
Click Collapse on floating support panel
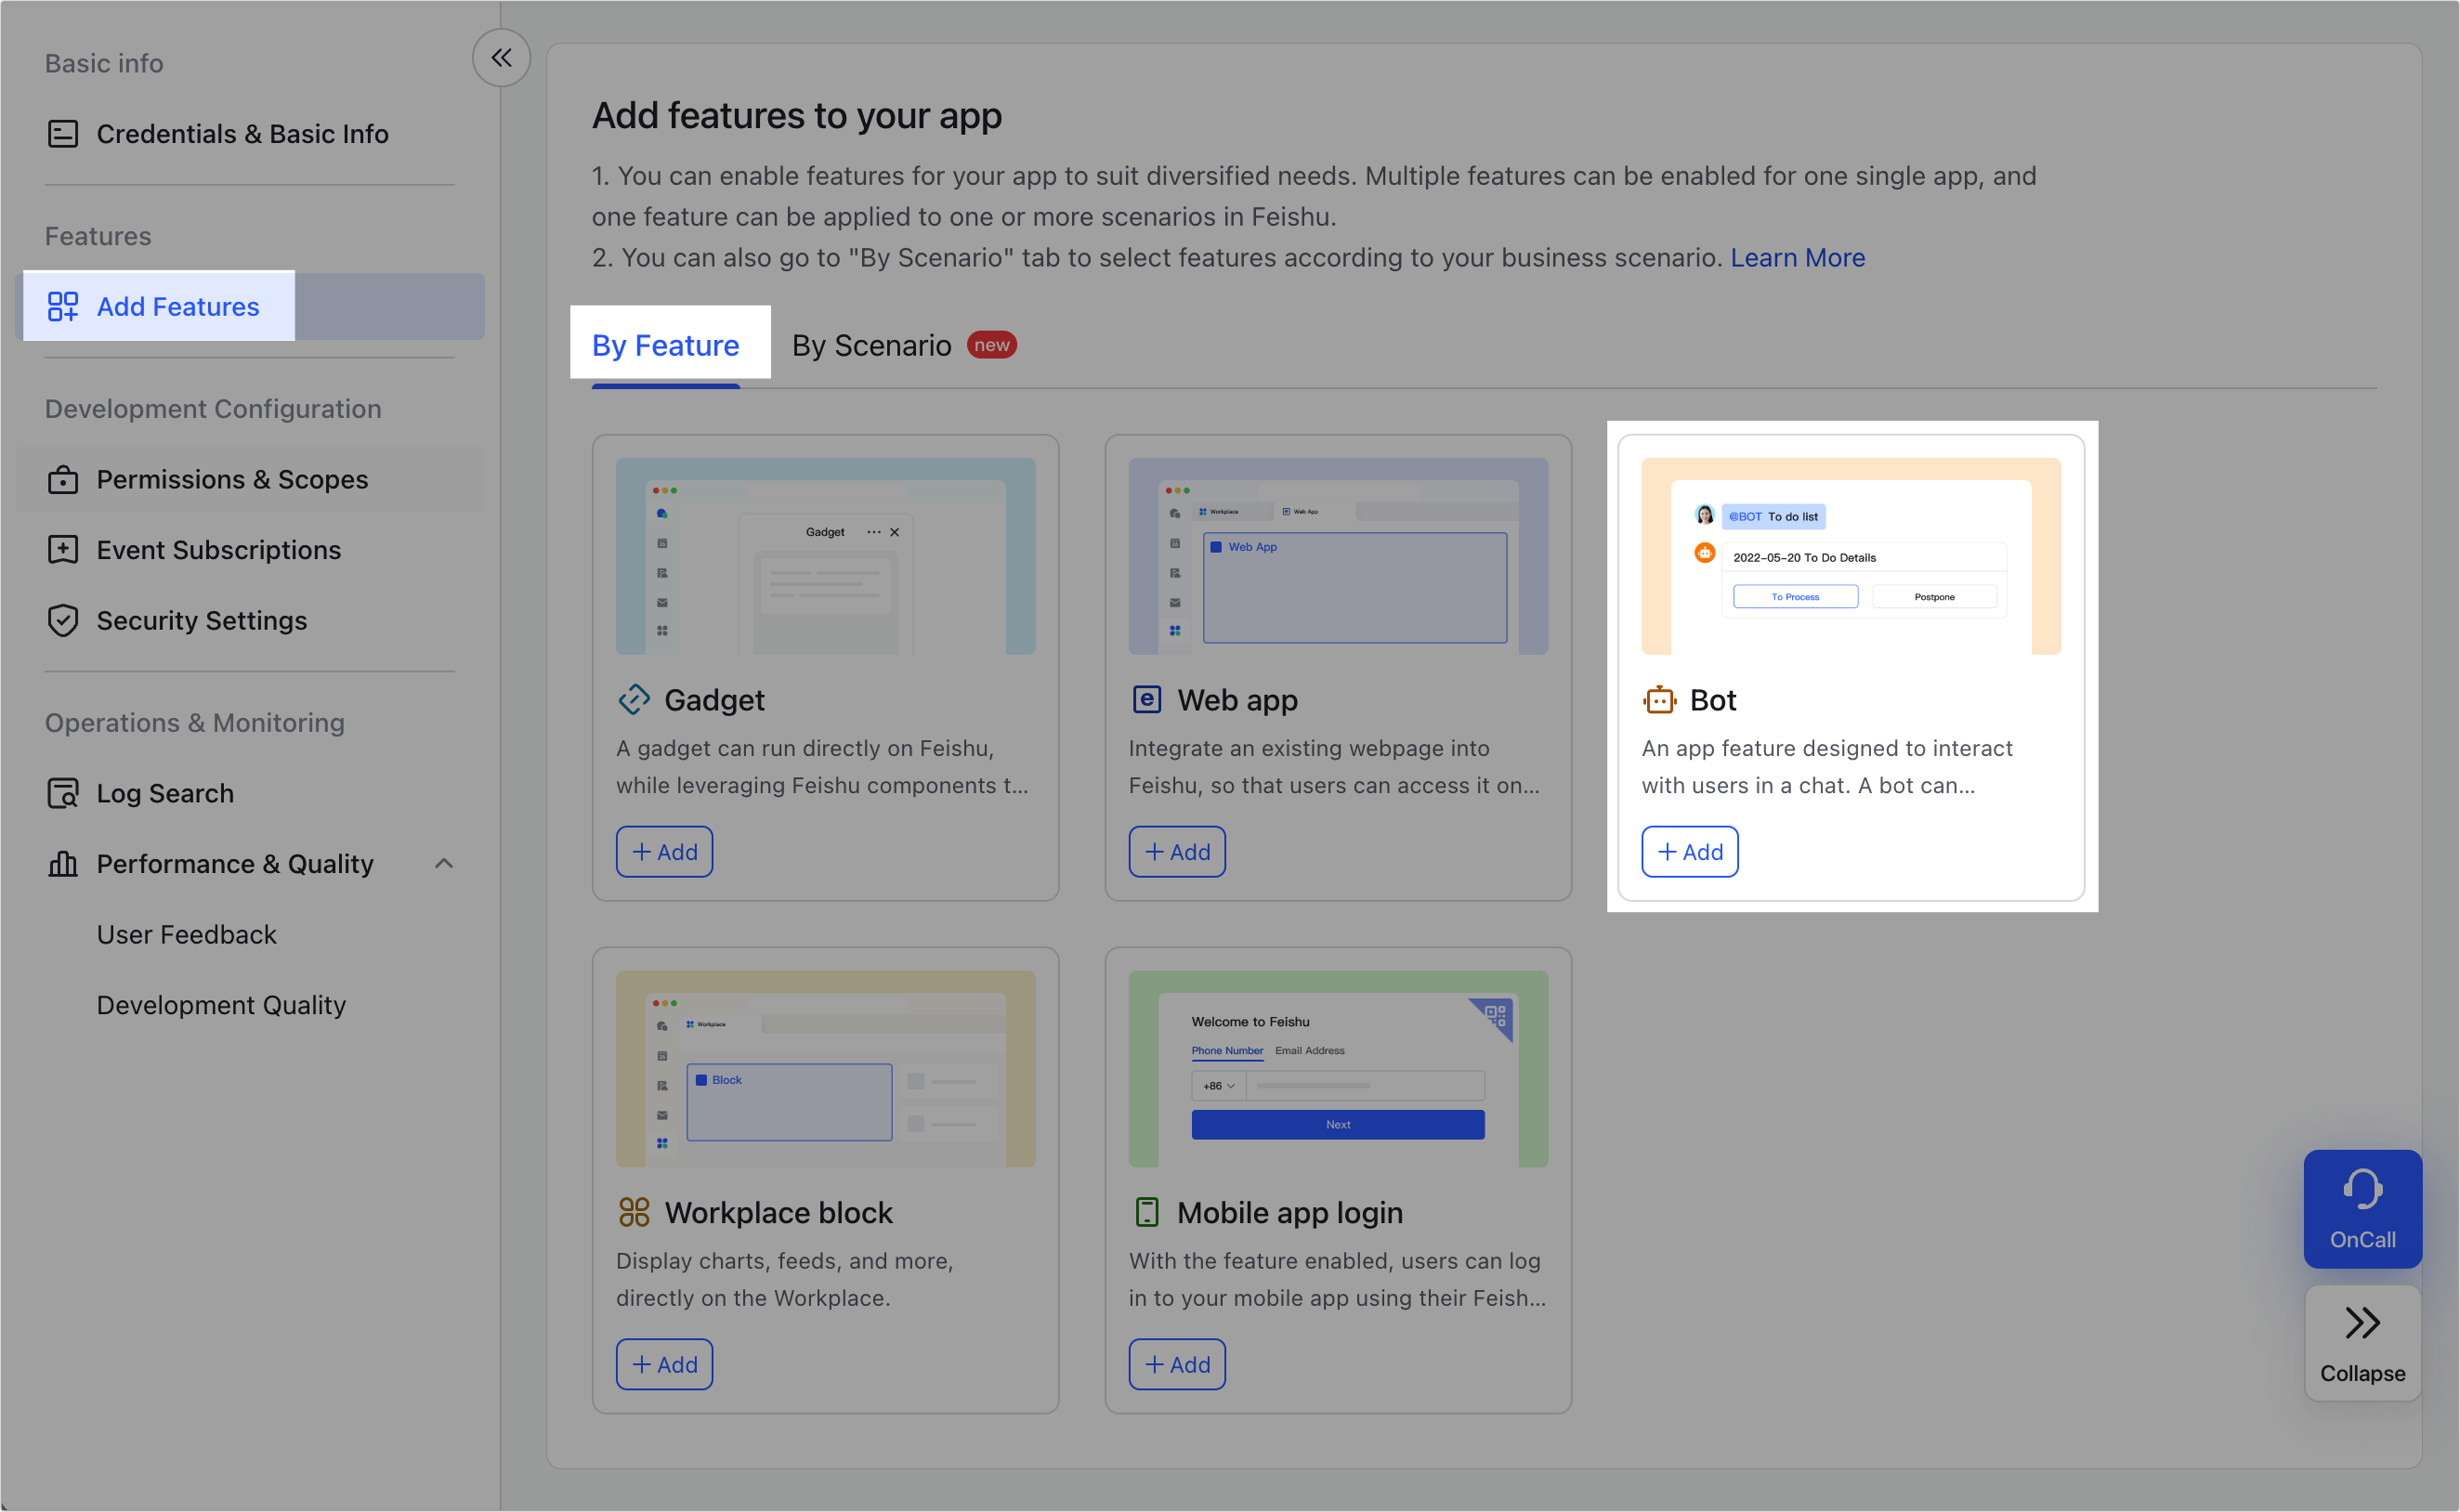pyautogui.click(x=2362, y=1343)
